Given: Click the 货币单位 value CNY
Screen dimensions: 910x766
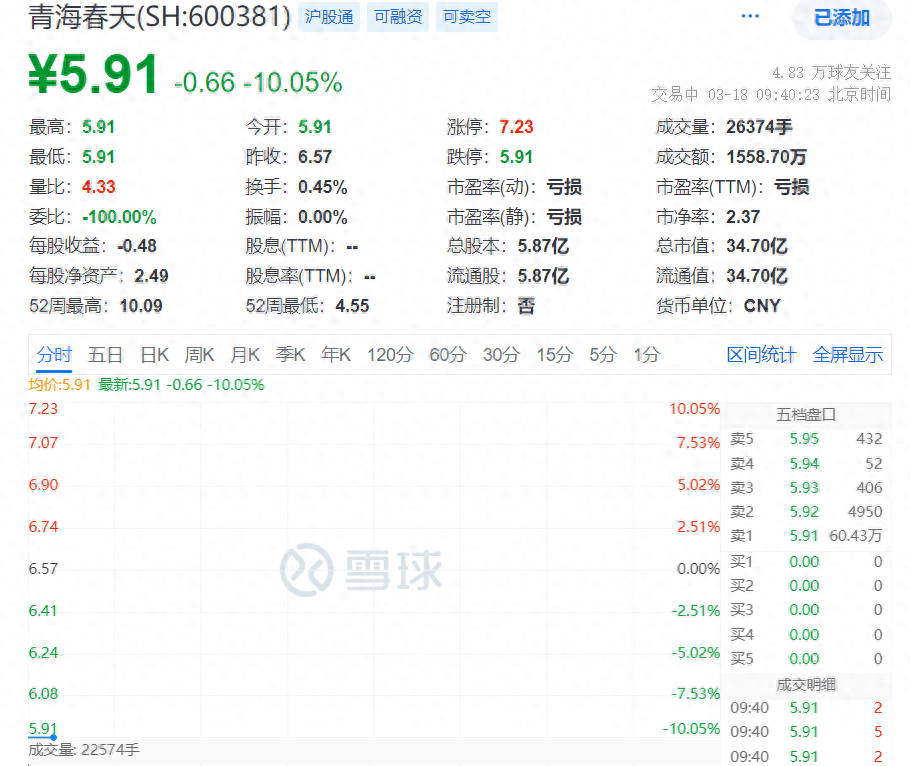Looking at the screenshot, I should [763, 306].
